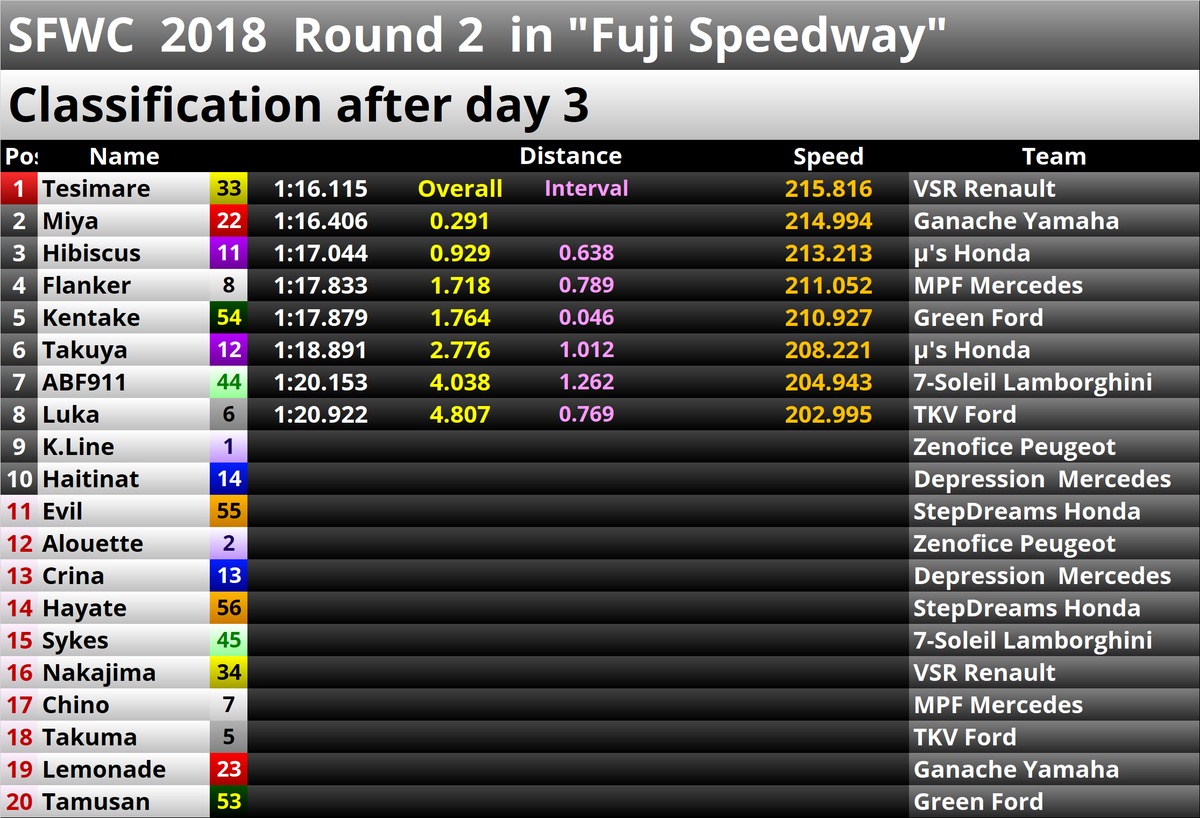The height and width of the screenshot is (818, 1200).
Task: Click speed value 210.927
Action: point(828,318)
